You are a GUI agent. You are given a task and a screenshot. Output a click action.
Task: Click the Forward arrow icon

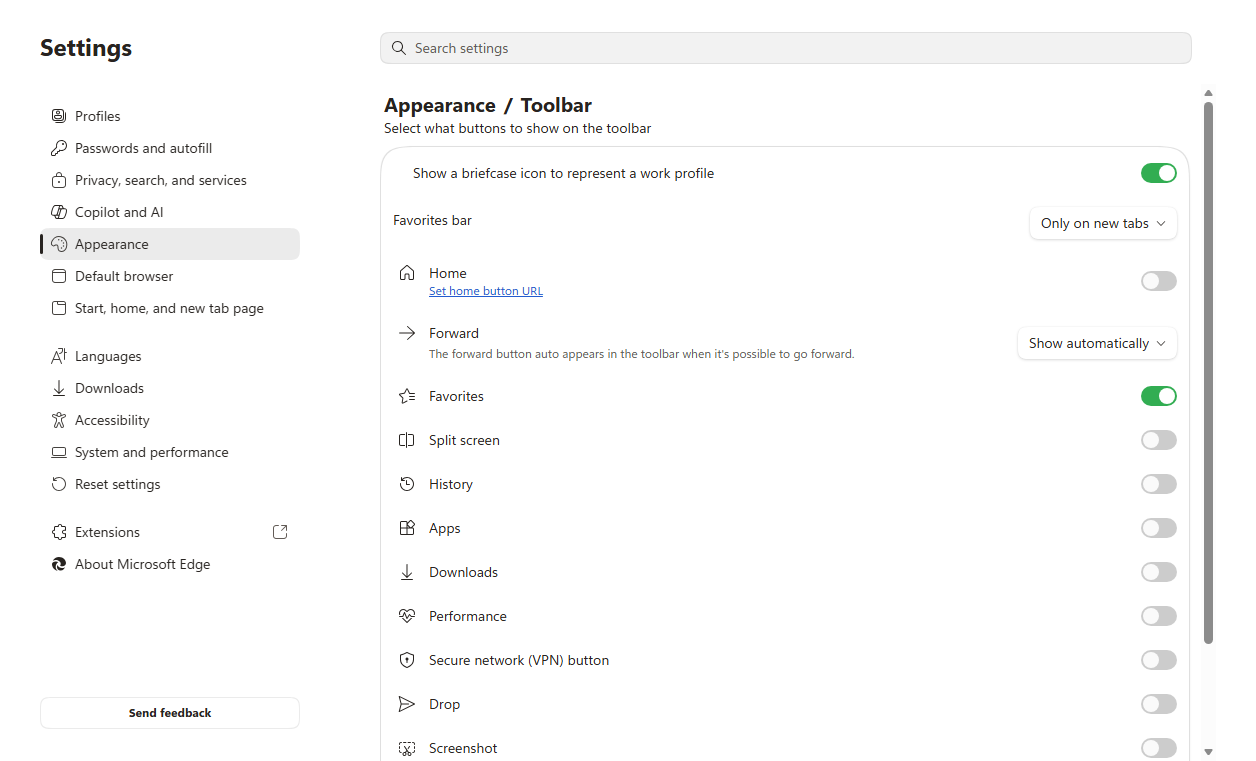pos(407,333)
